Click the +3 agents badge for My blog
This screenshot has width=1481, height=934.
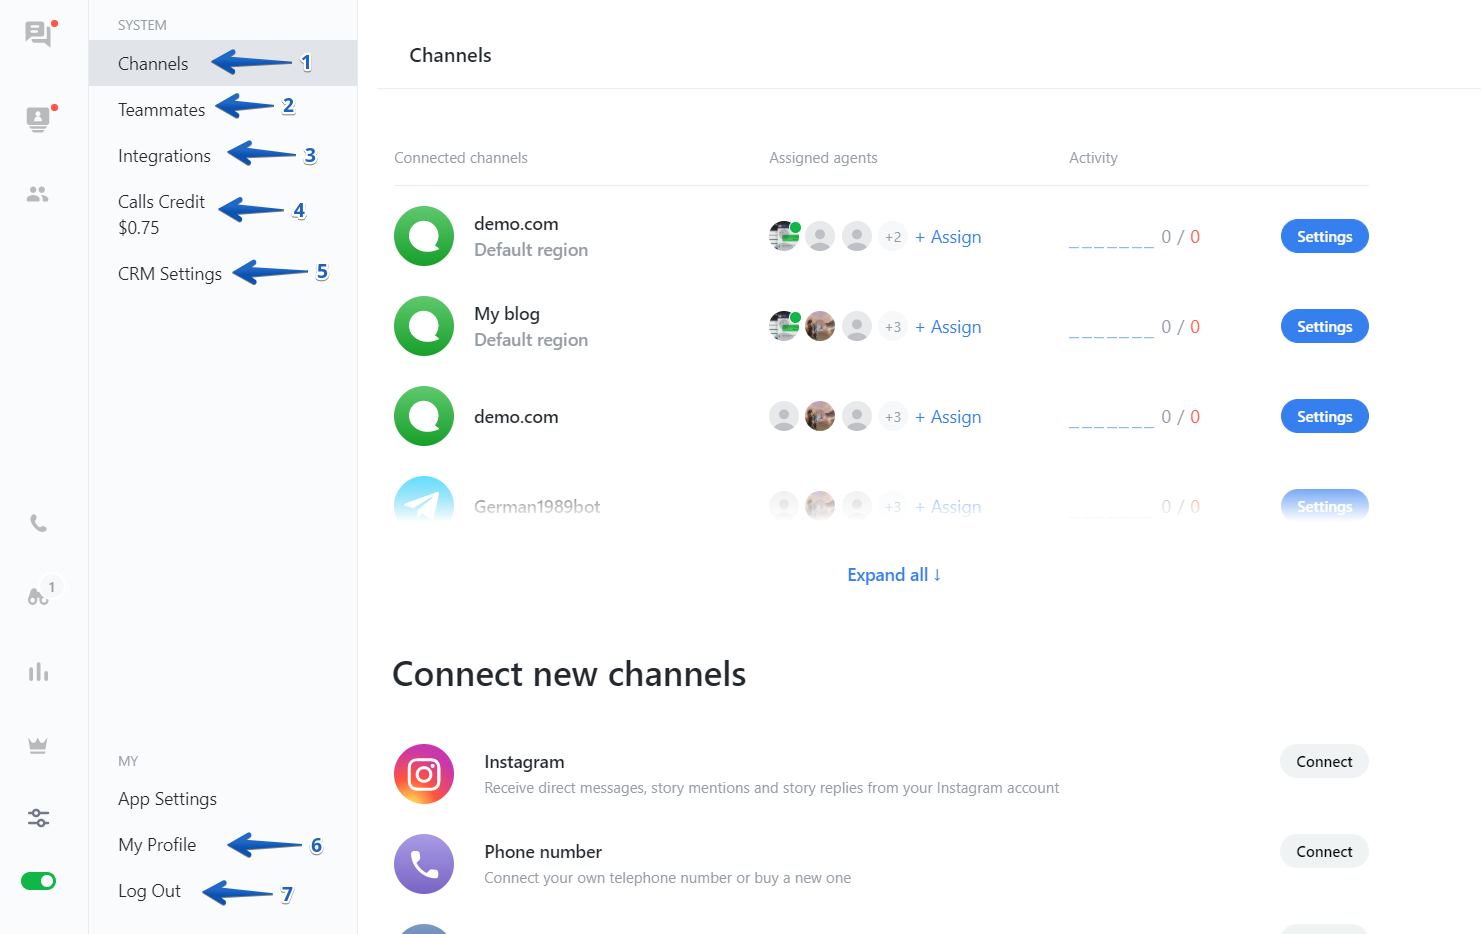893,327
